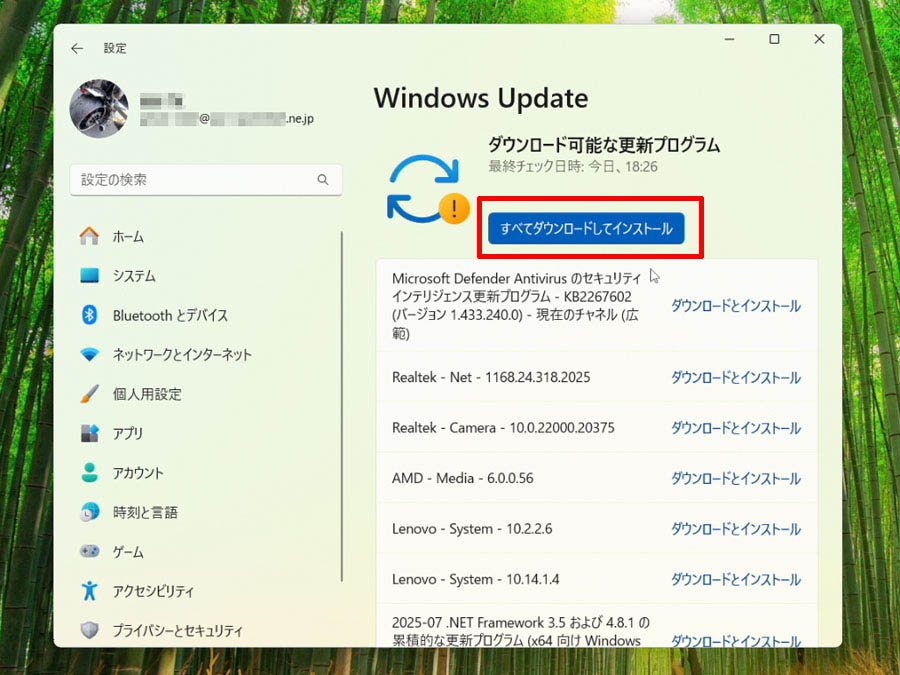The height and width of the screenshot is (675, 900).
Task: Click the Home house icon in sidebar
Action: pos(89,236)
